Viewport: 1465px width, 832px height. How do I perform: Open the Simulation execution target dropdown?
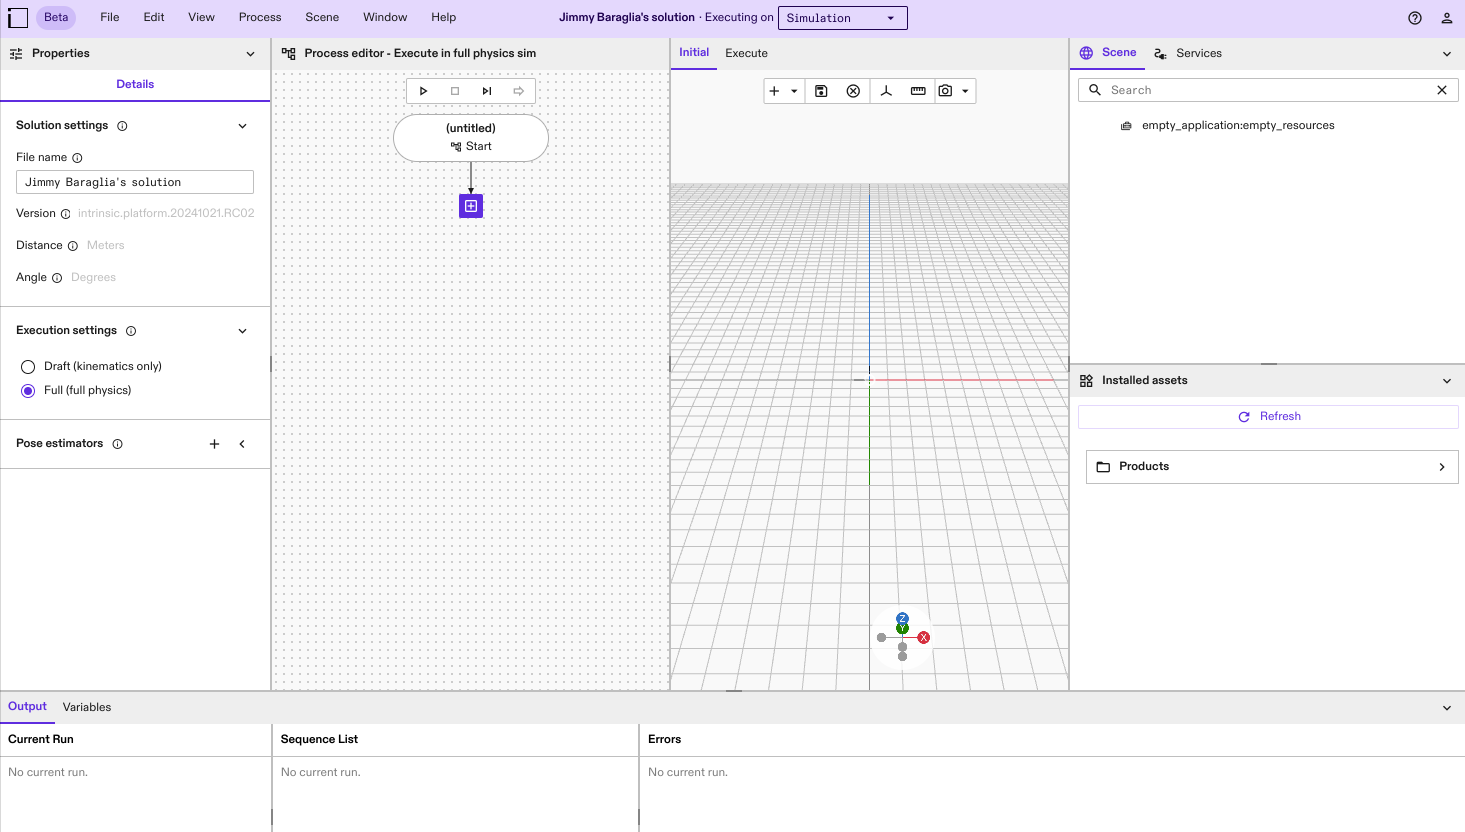(842, 18)
